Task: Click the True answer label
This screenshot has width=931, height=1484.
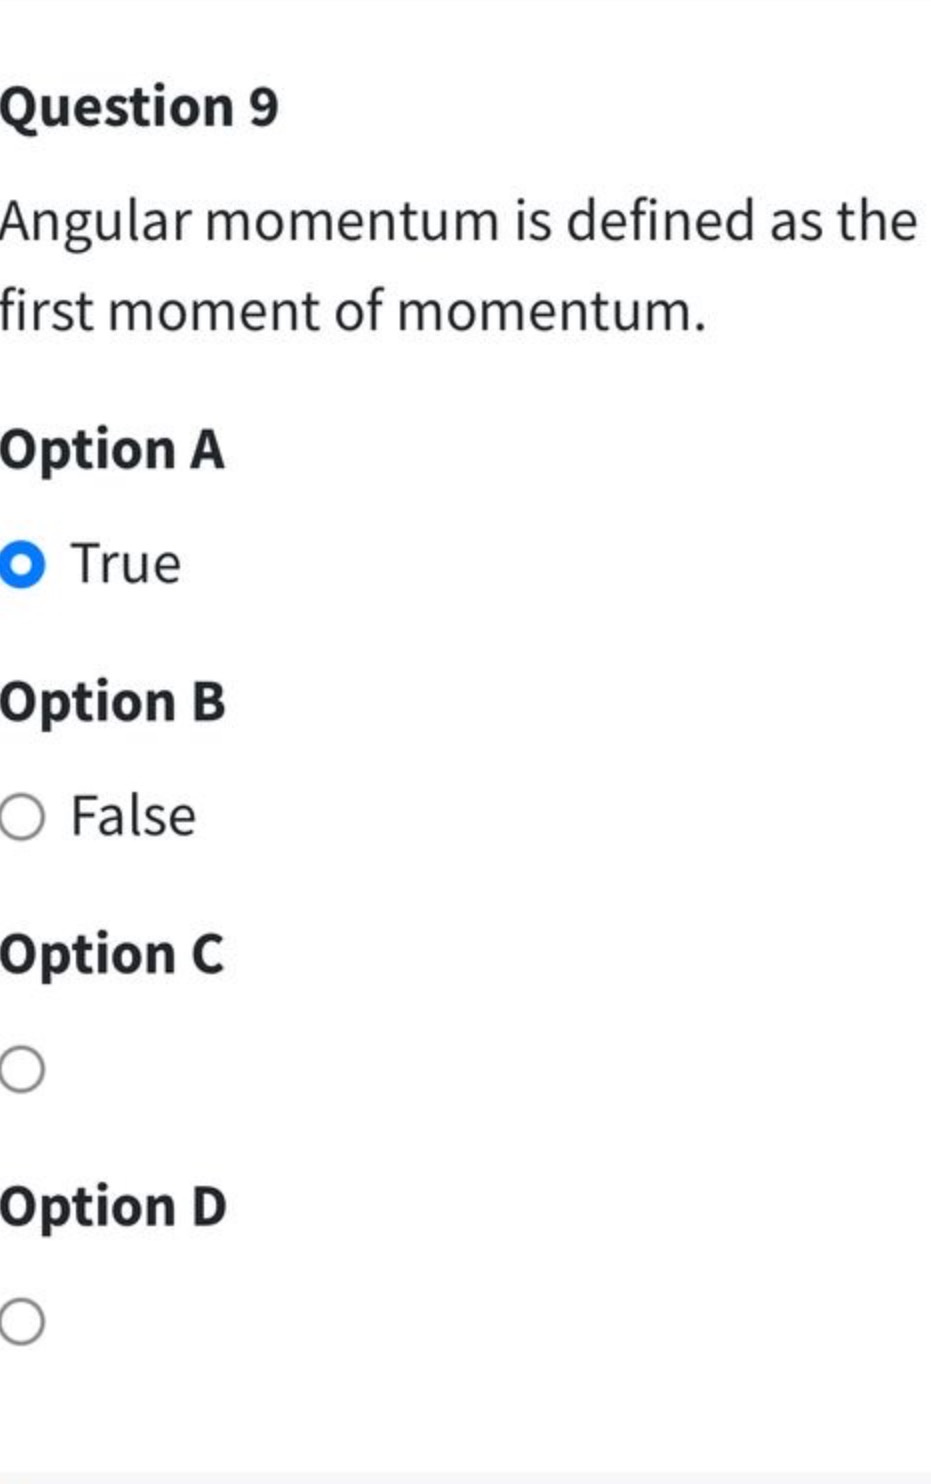Action: pos(126,563)
